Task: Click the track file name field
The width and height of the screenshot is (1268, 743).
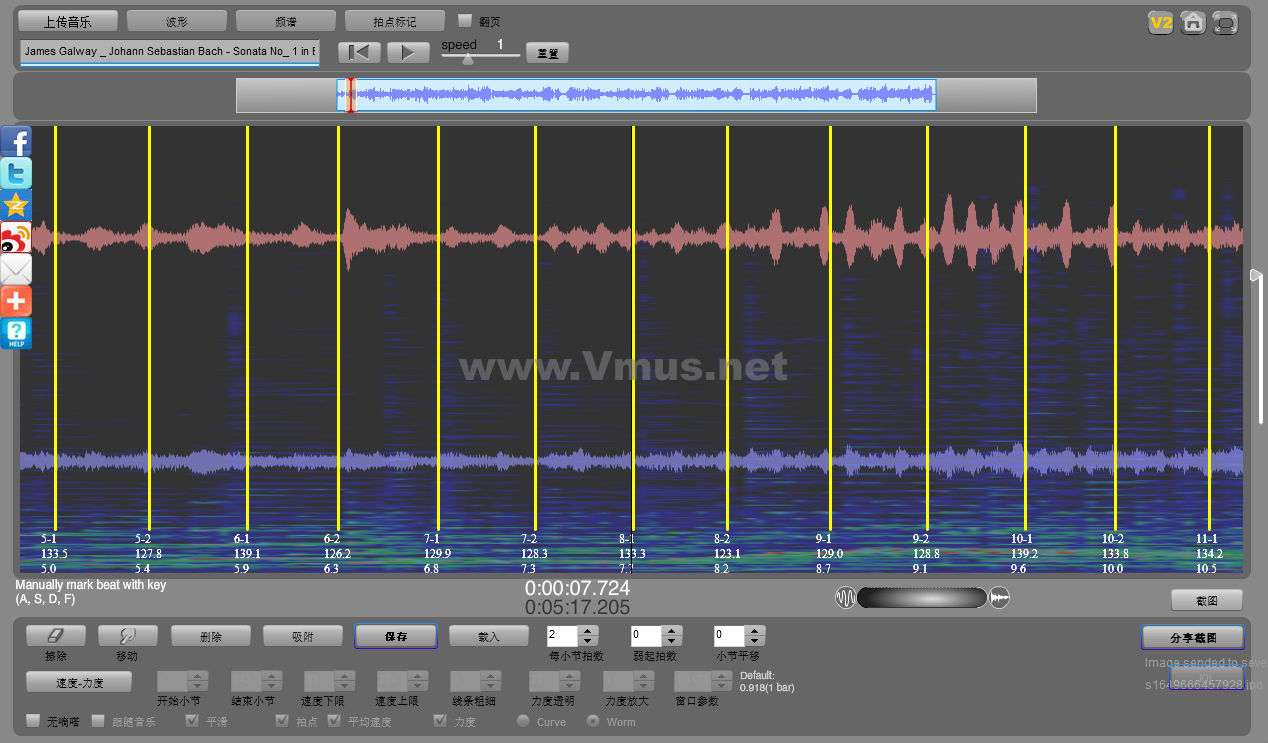Action: pos(169,51)
